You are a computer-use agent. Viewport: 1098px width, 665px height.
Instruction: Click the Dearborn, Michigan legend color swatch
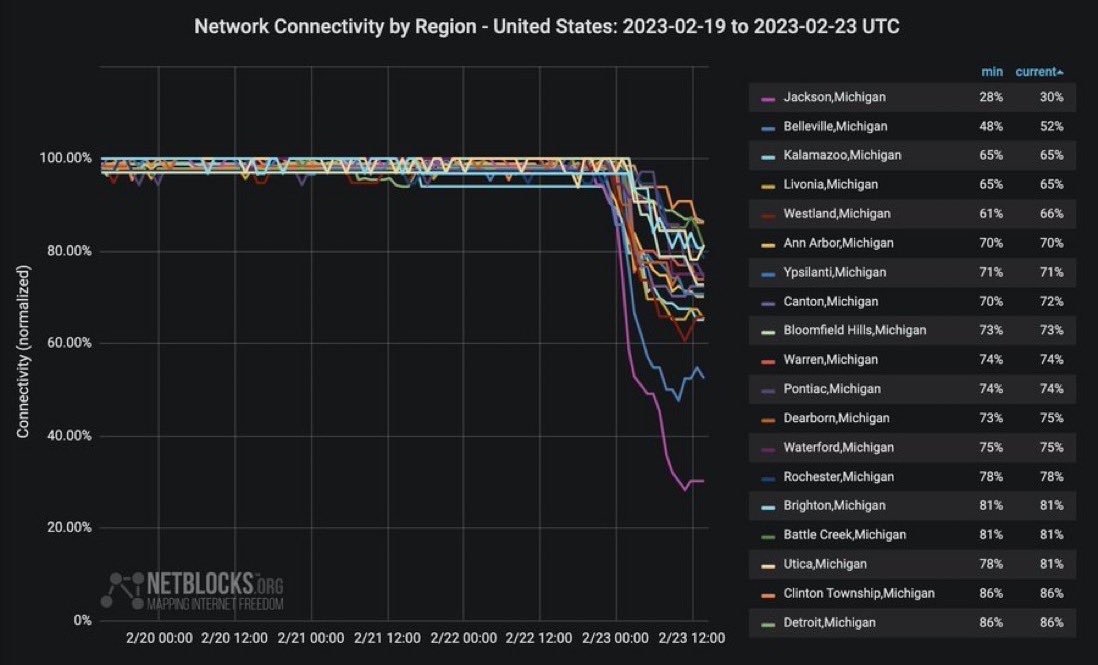pyautogui.click(x=768, y=420)
